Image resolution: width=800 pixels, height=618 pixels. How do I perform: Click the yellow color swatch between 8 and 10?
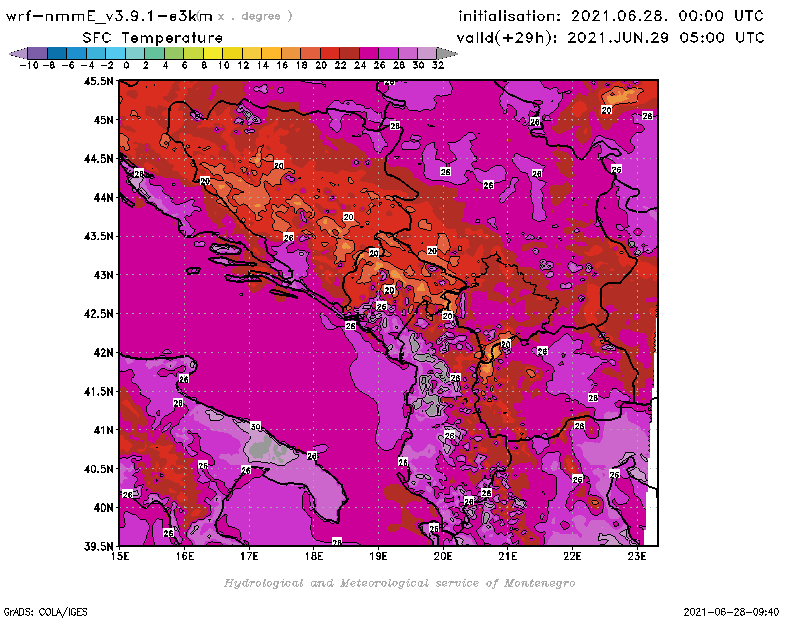click(x=213, y=52)
